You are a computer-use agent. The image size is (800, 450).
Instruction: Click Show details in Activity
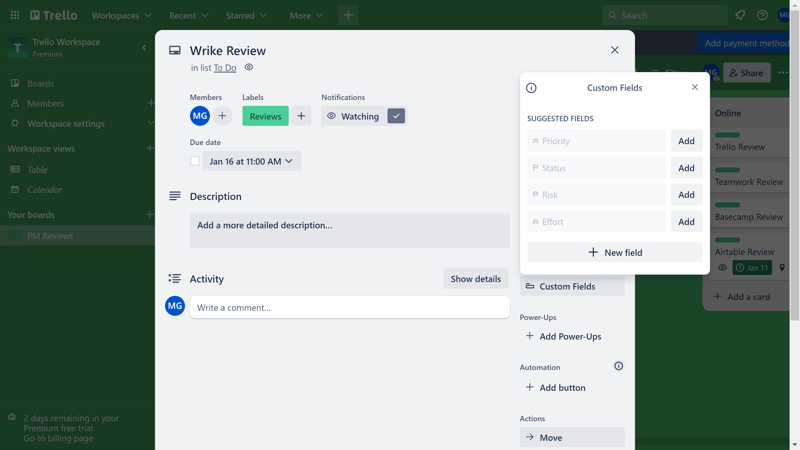pyautogui.click(x=476, y=279)
